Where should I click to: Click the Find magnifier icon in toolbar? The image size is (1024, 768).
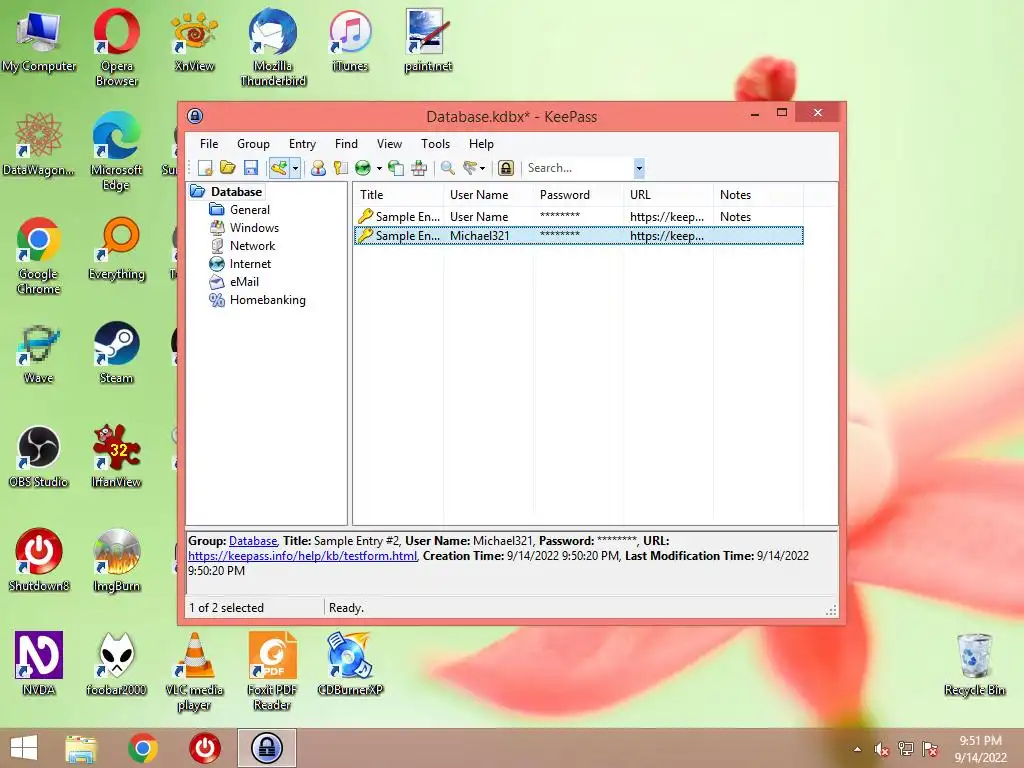pyautogui.click(x=447, y=168)
